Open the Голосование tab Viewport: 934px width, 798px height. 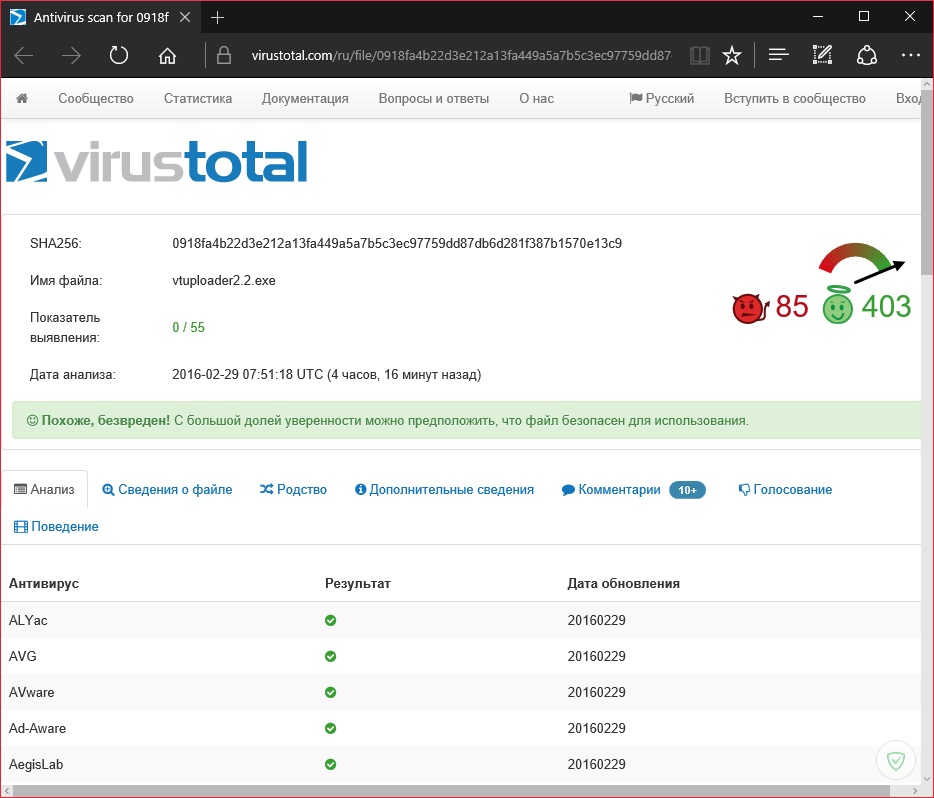785,490
